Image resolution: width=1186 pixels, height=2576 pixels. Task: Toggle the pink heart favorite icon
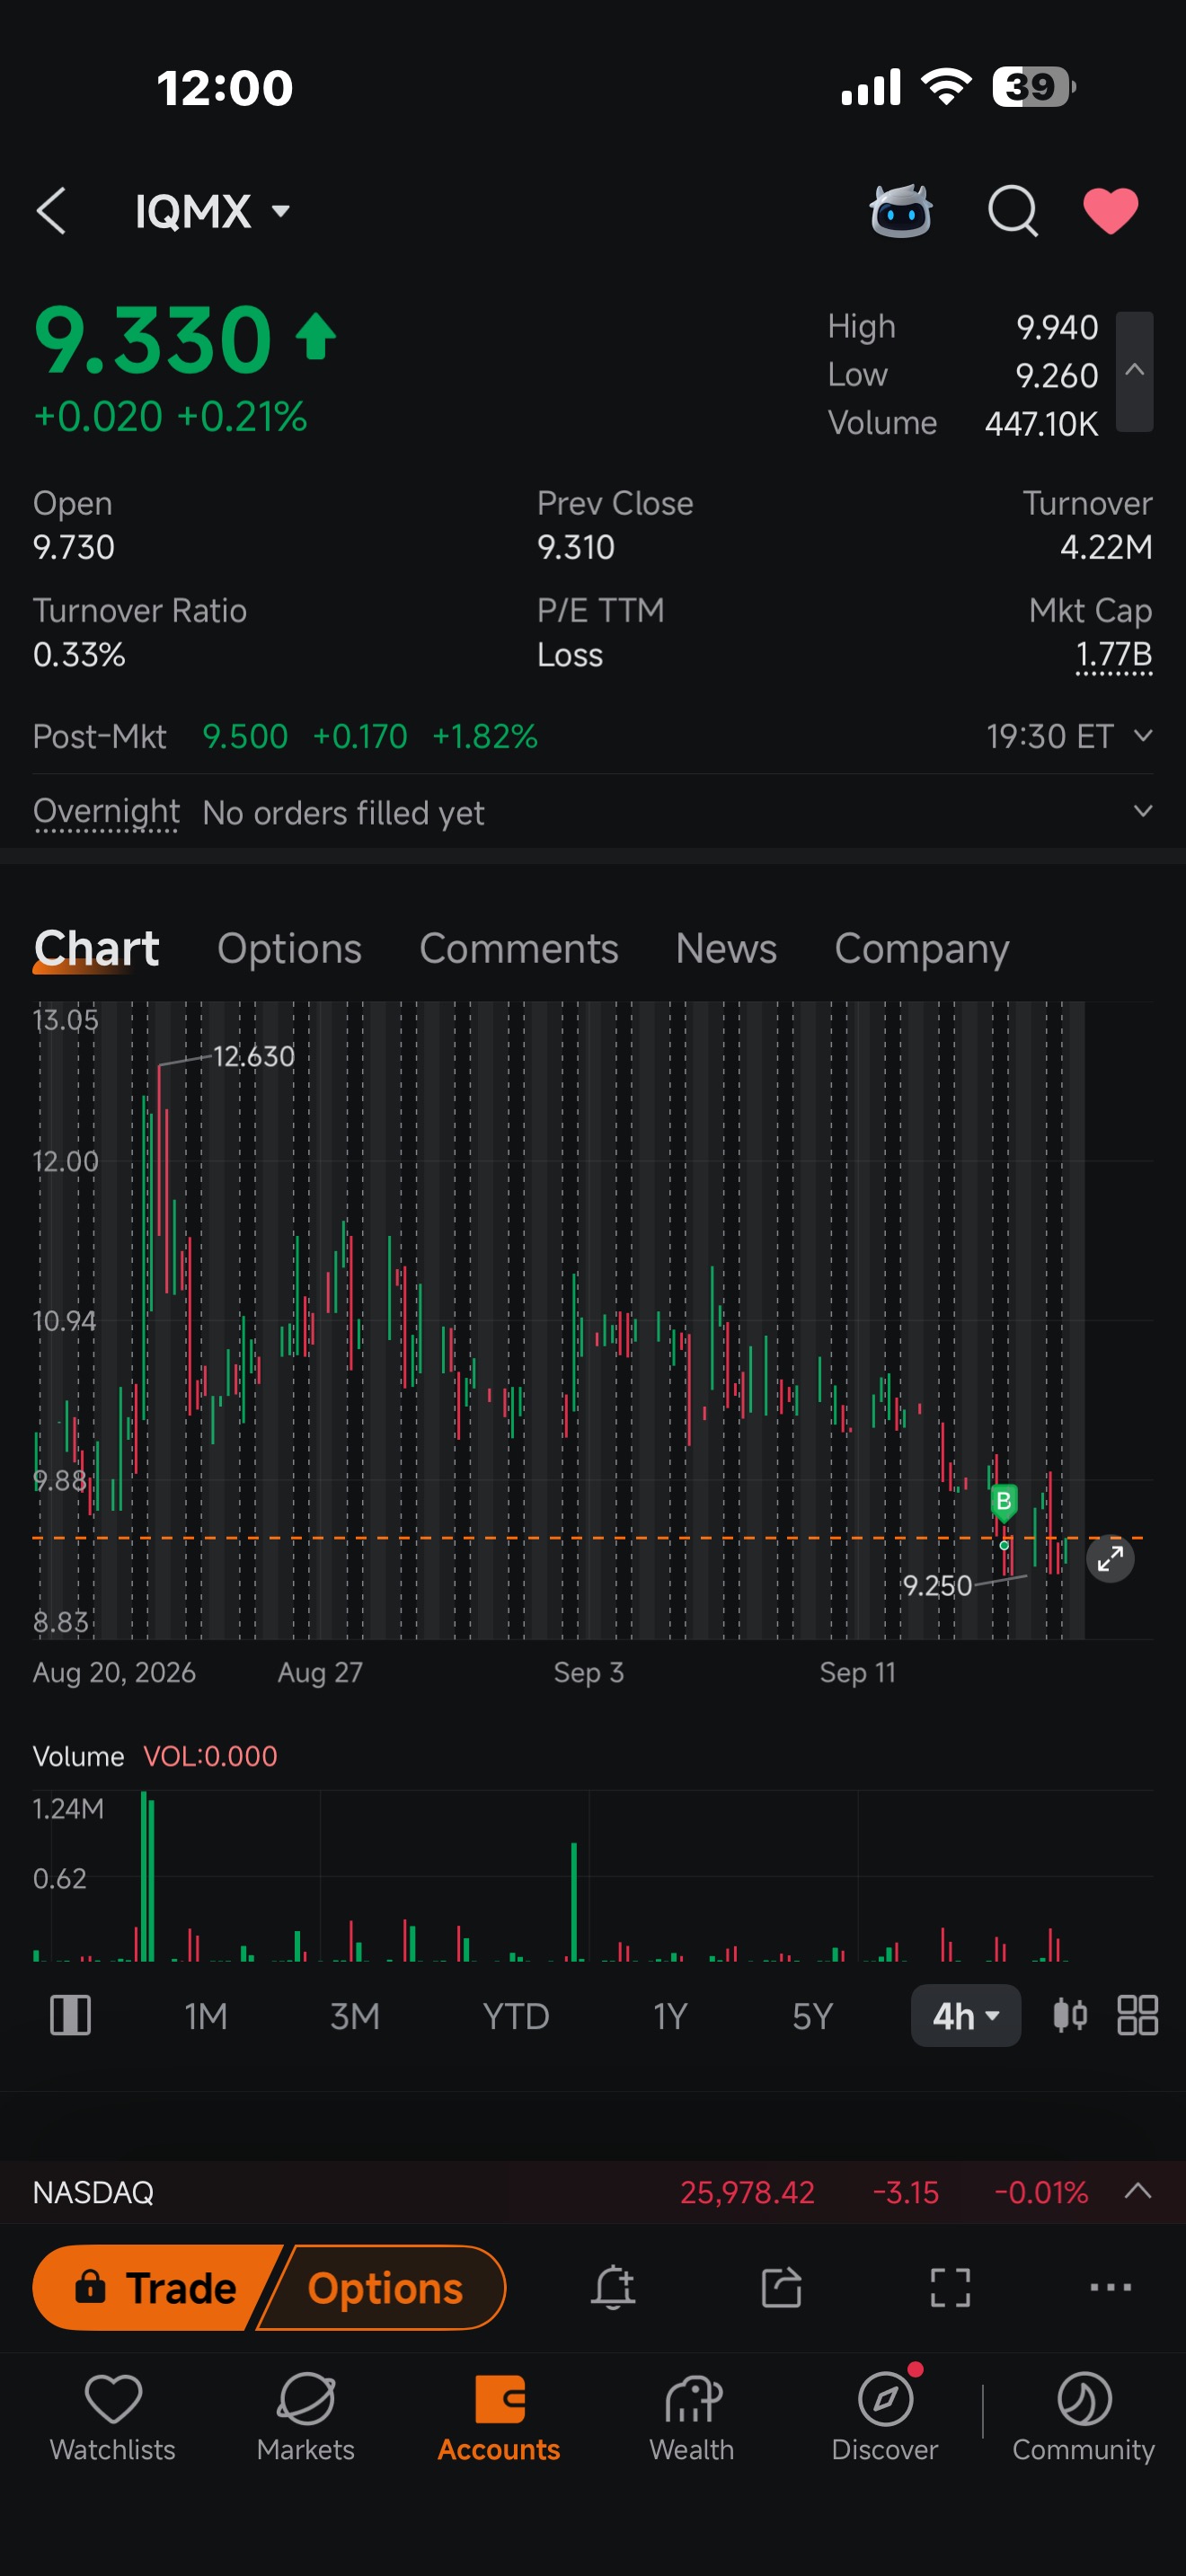tap(1111, 211)
